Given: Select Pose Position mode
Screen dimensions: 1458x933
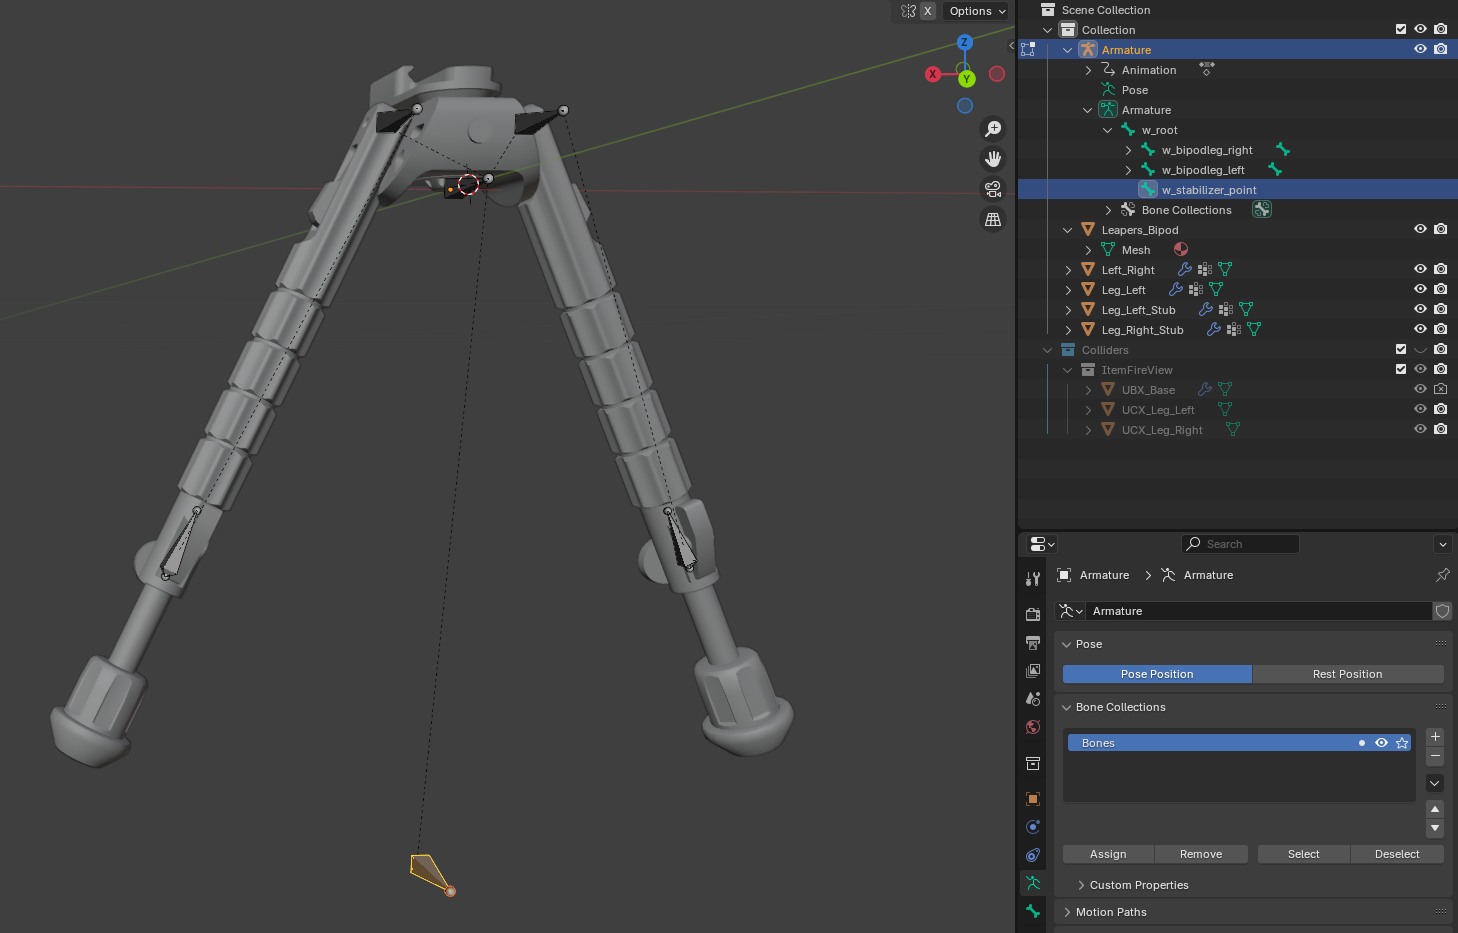Looking at the screenshot, I should [x=1157, y=674].
